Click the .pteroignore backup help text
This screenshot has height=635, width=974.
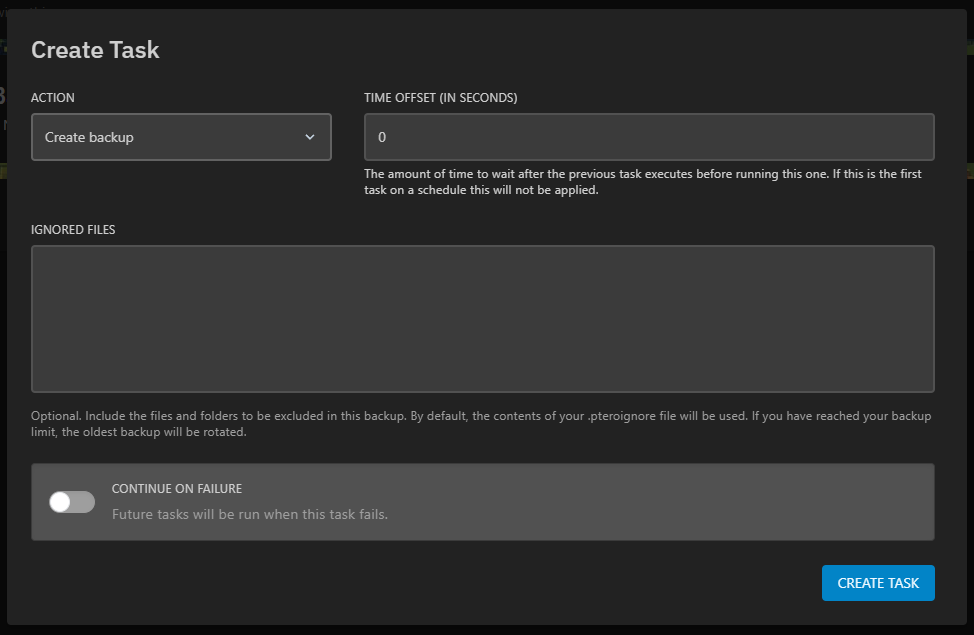(480, 424)
